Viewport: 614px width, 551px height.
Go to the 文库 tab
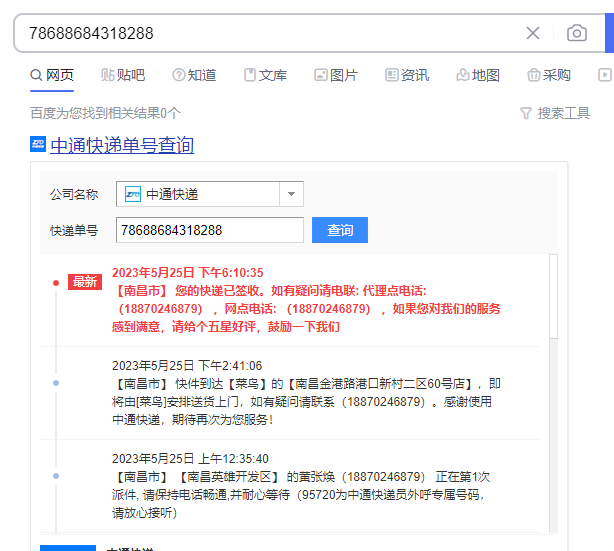tap(265, 75)
